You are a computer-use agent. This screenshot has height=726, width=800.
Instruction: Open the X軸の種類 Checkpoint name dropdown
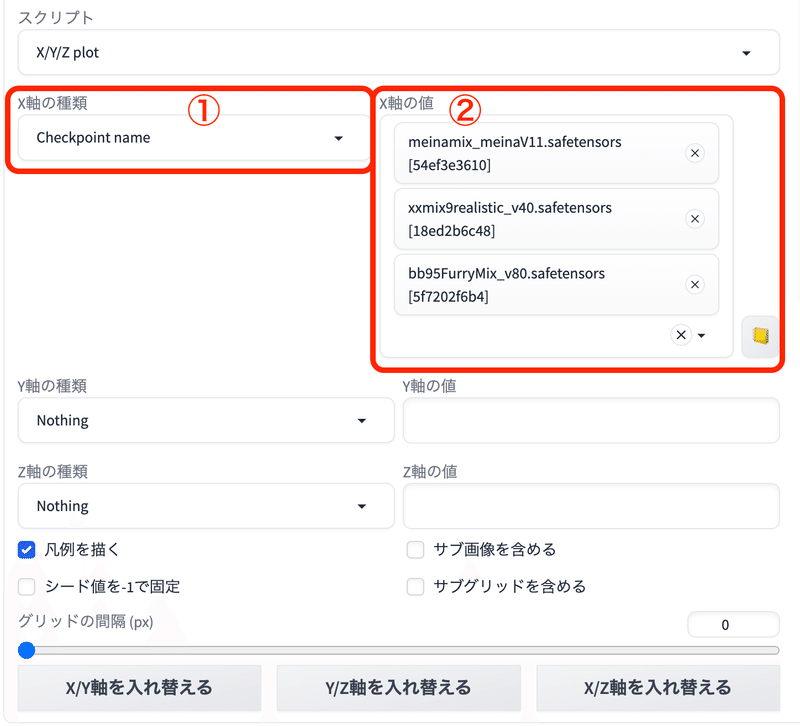(x=194, y=138)
